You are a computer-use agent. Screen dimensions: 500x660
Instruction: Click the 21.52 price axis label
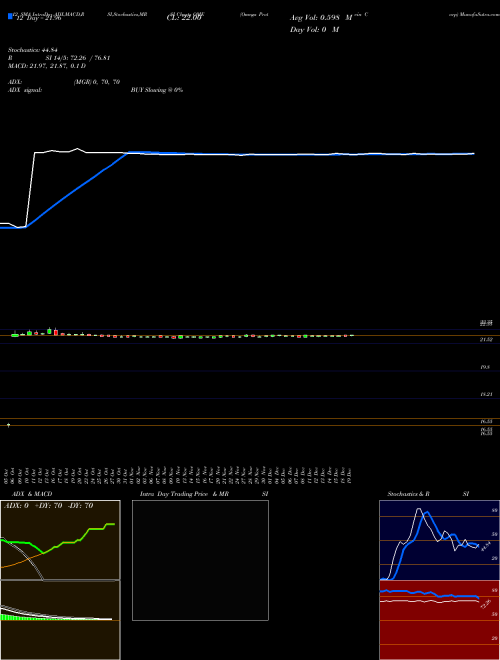(487, 339)
